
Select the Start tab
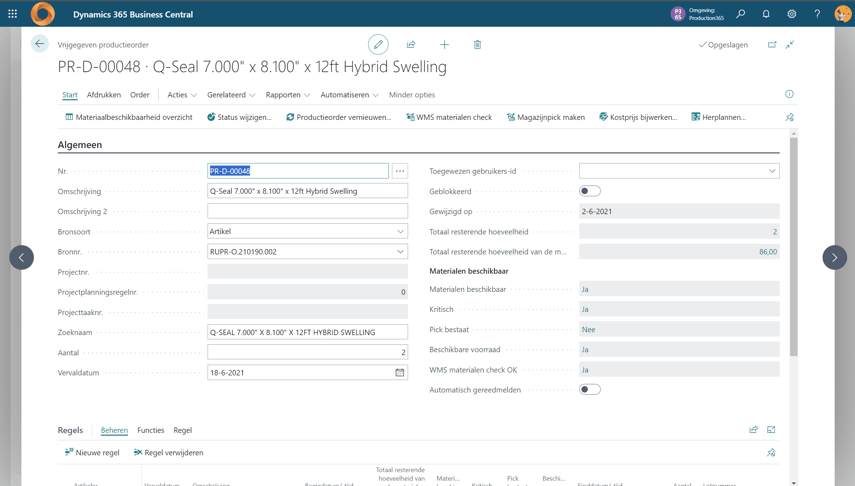[70, 95]
